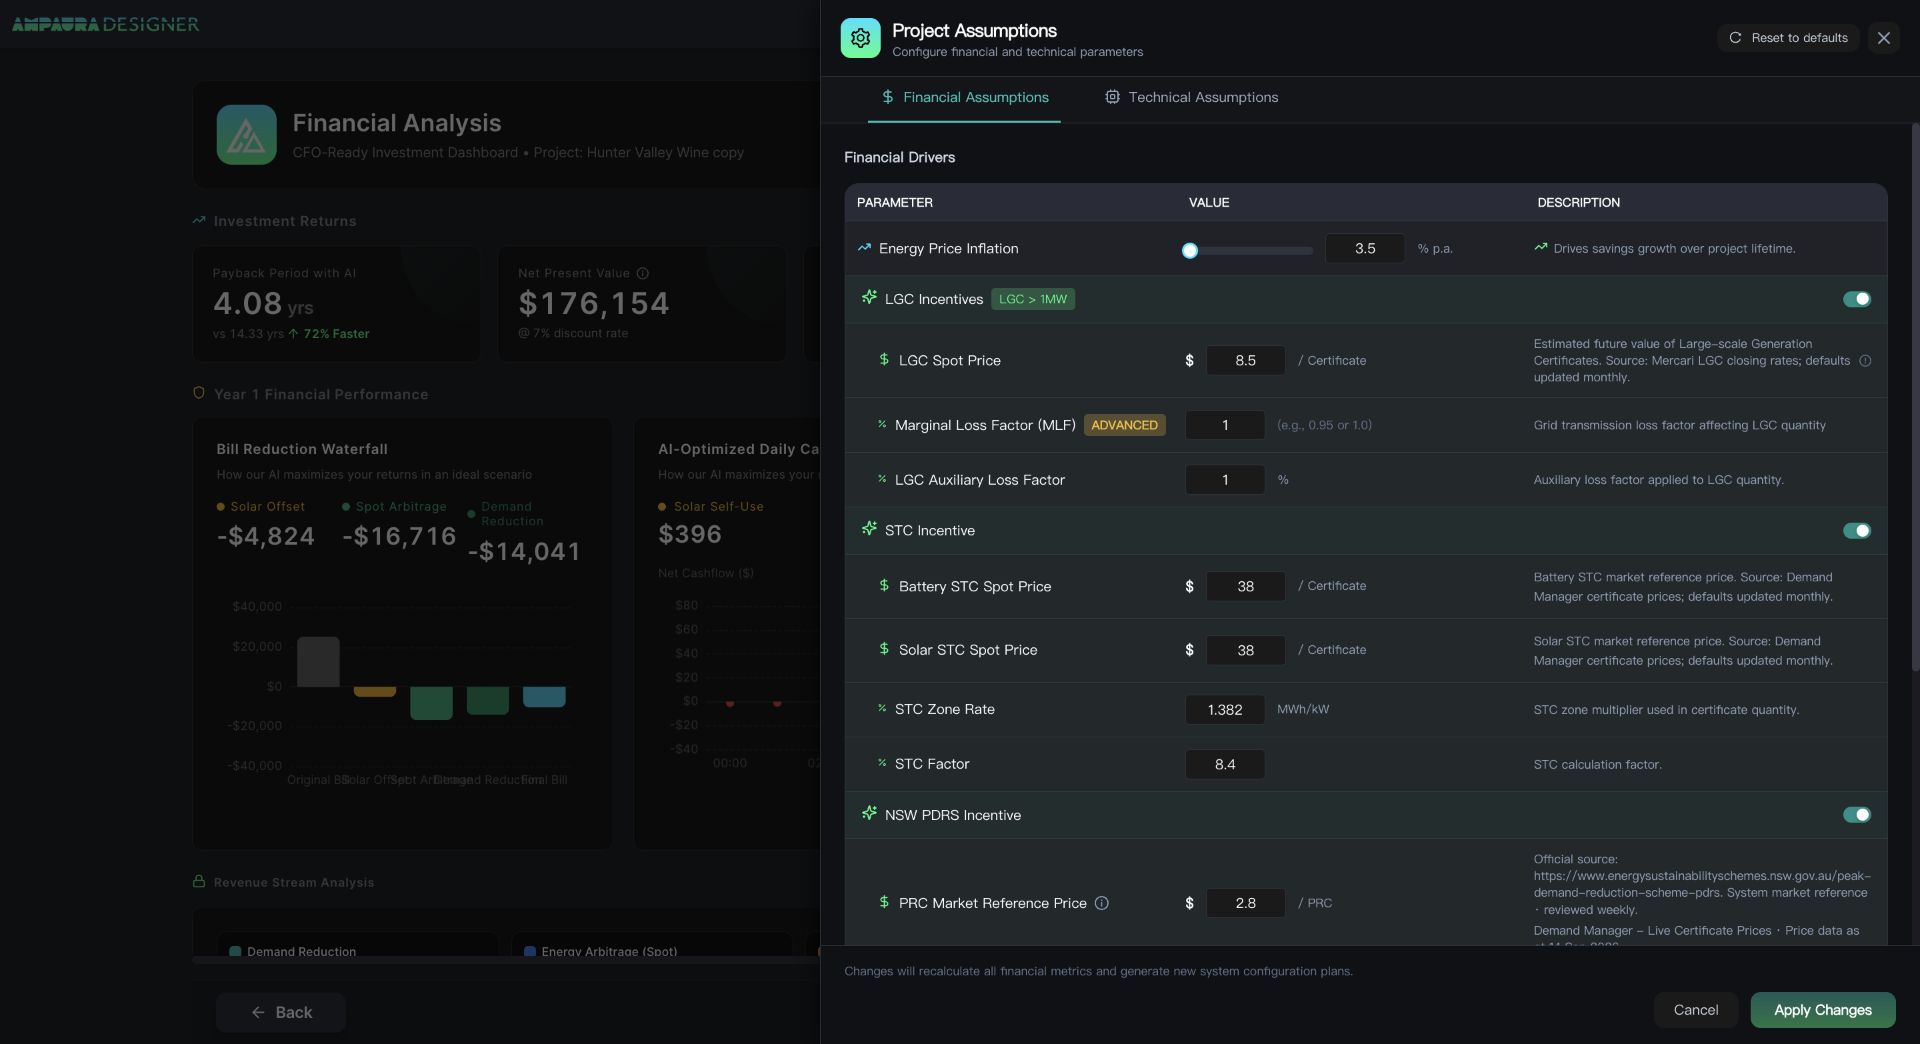Open the Financial Assumptions tab

point(964,97)
